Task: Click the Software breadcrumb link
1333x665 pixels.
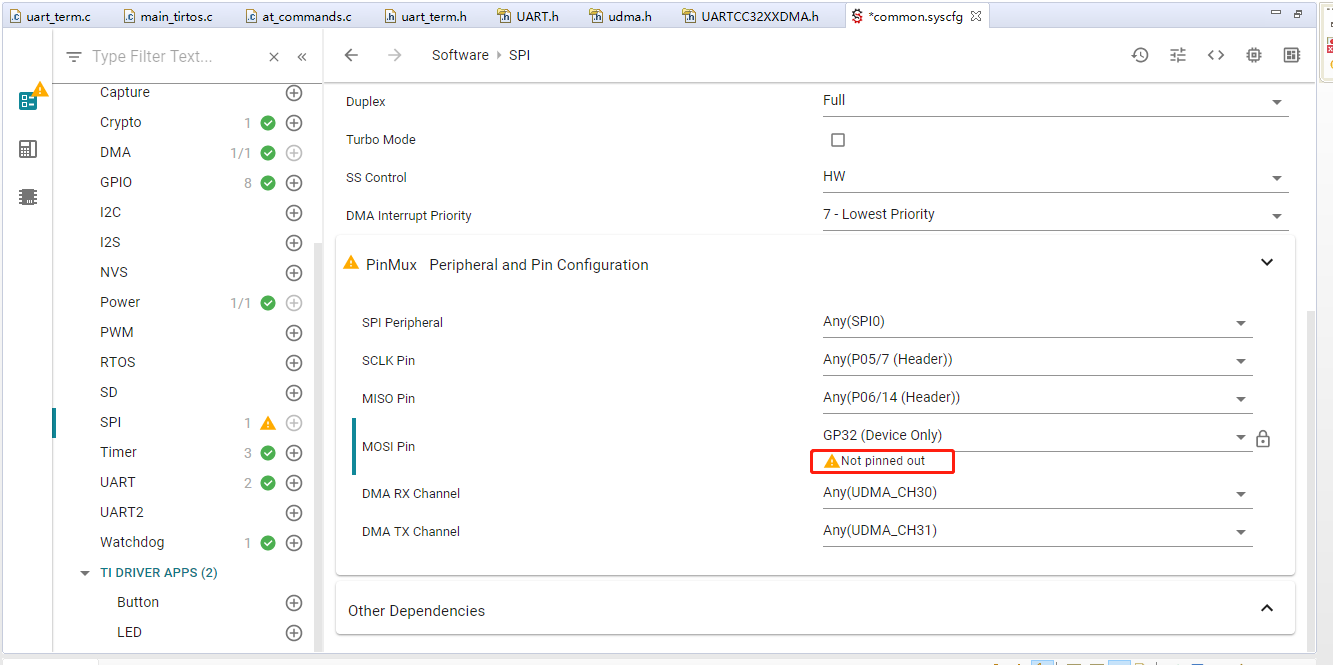Action: tap(460, 55)
